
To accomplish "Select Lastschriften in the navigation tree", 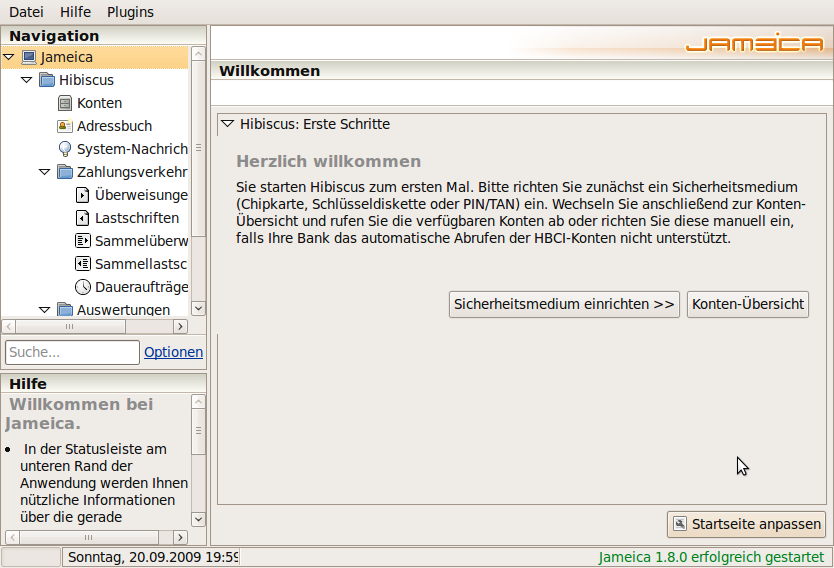I will [137, 218].
